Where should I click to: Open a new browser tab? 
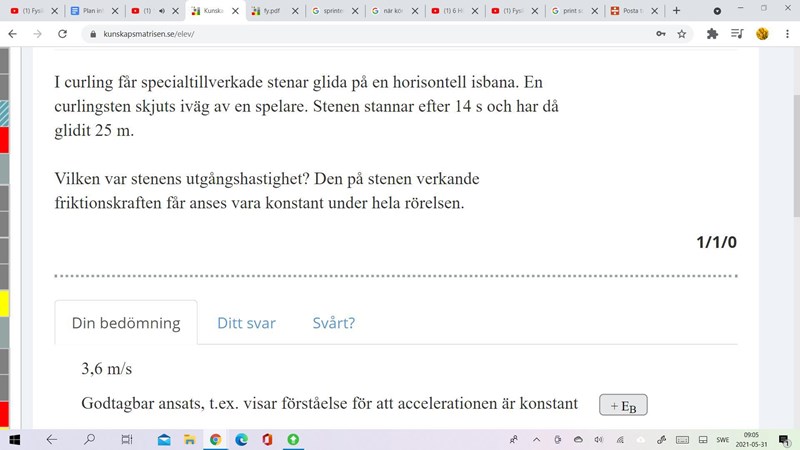(676, 11)
